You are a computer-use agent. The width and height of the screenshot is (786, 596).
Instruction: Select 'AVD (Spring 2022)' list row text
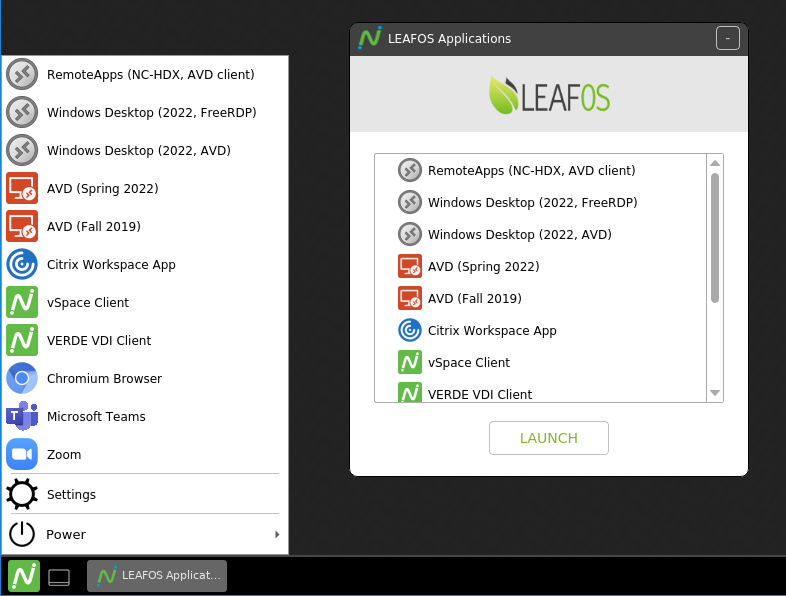tap(484, 267)
